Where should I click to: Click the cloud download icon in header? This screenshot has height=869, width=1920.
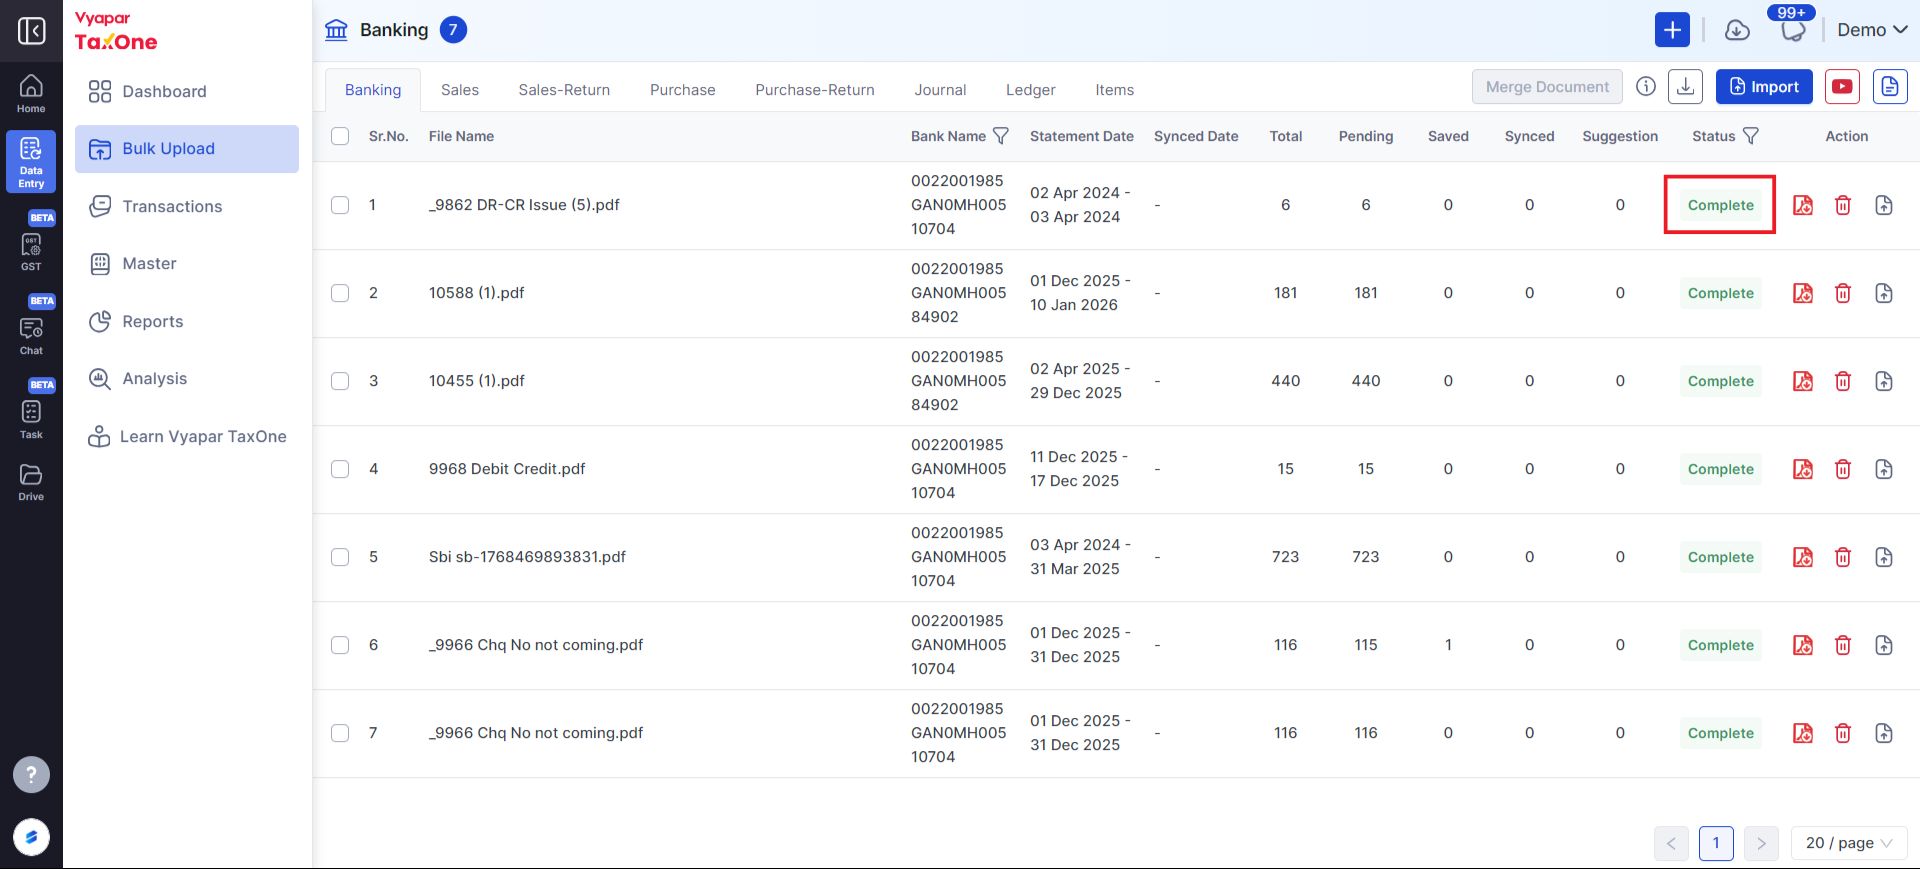click(1738, 30)
